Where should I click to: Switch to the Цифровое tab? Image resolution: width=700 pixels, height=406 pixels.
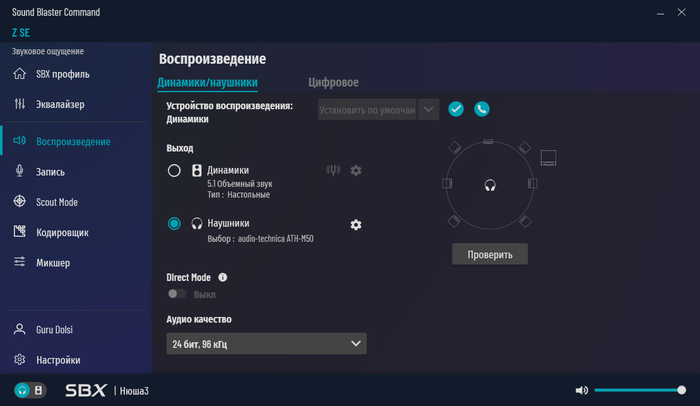333,82
